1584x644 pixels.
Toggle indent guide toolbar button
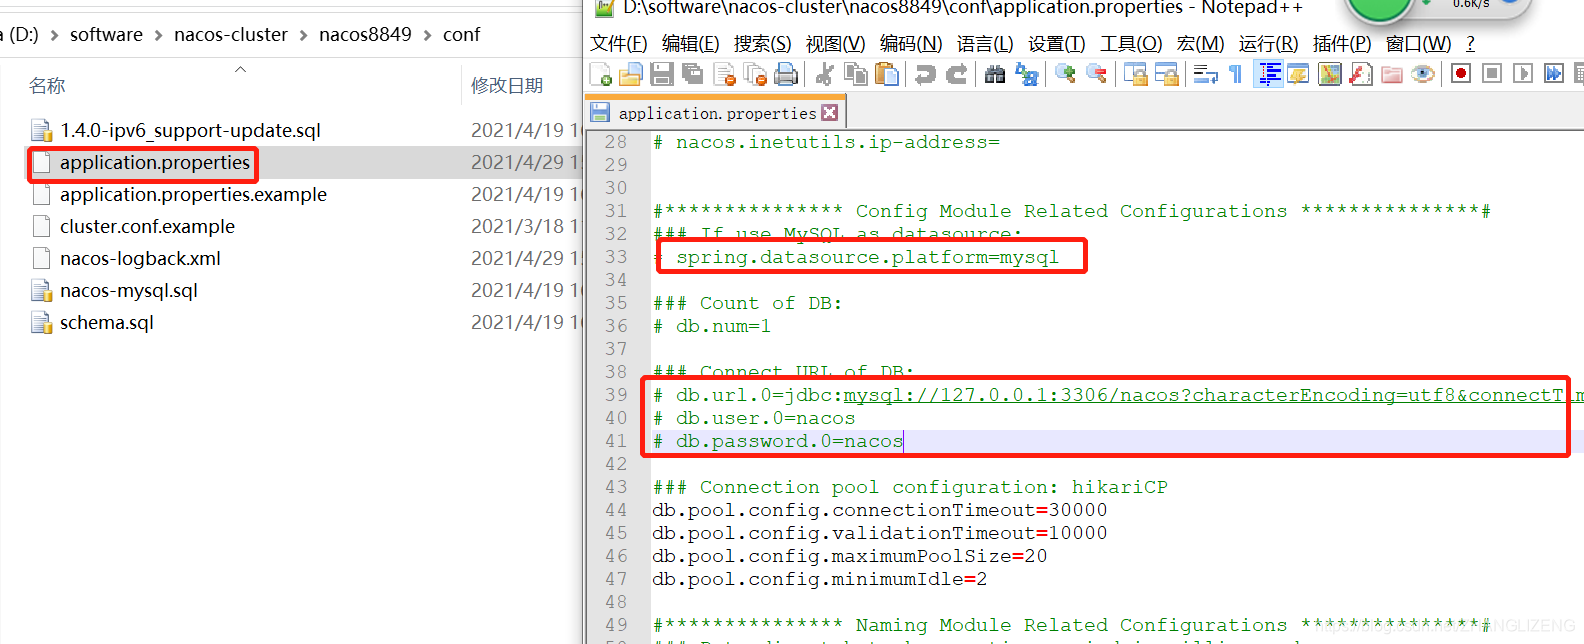click(x=1269, y=74)
